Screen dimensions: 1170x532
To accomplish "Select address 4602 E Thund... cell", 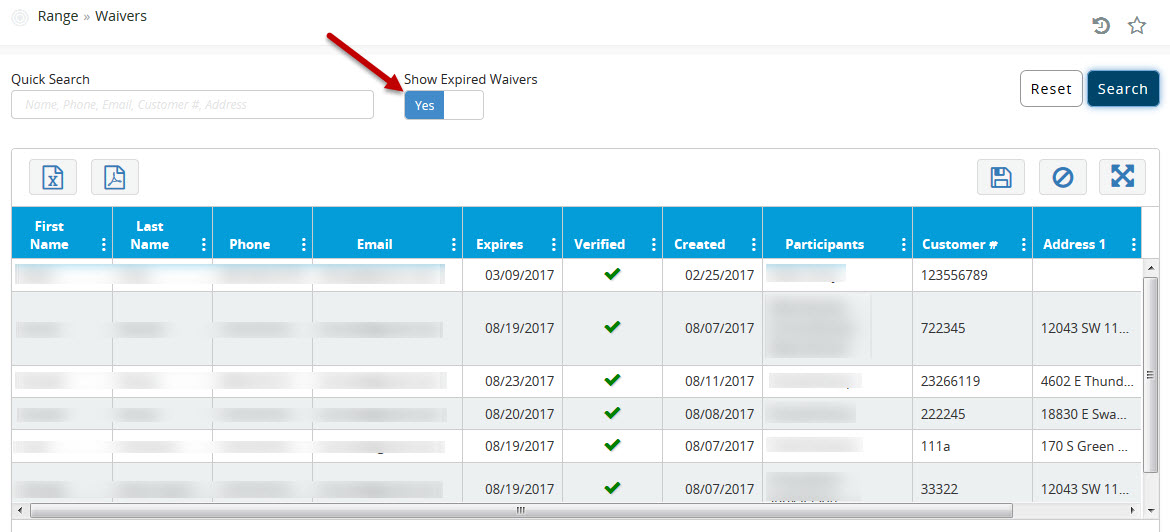I will (x=1087, y=381).
